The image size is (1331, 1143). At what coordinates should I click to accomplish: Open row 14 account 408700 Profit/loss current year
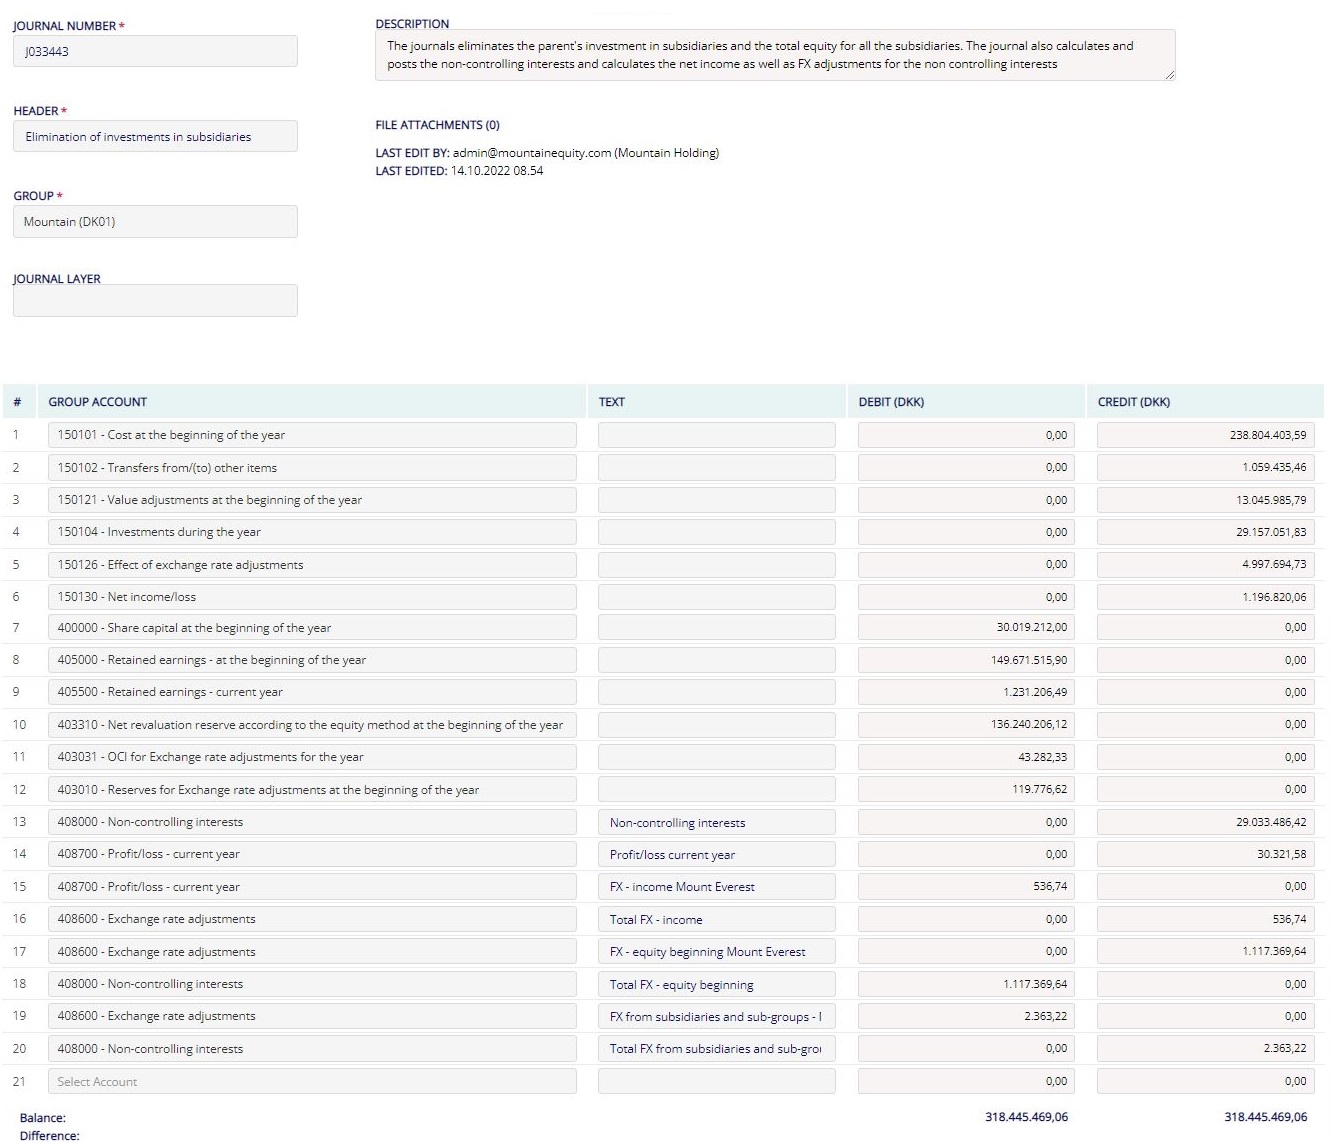[x=312, y=854]
